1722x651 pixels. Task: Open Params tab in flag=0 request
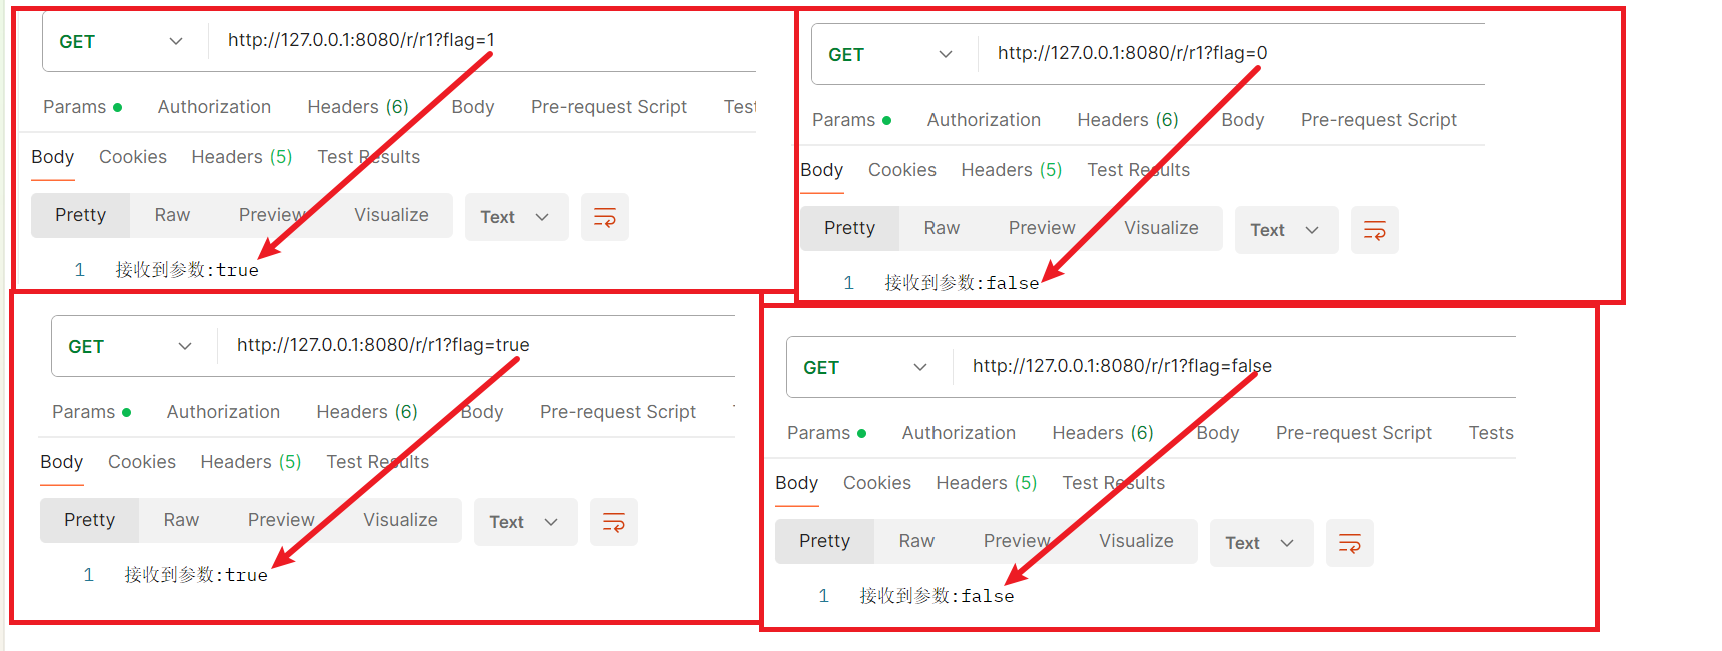coord(851,120)
